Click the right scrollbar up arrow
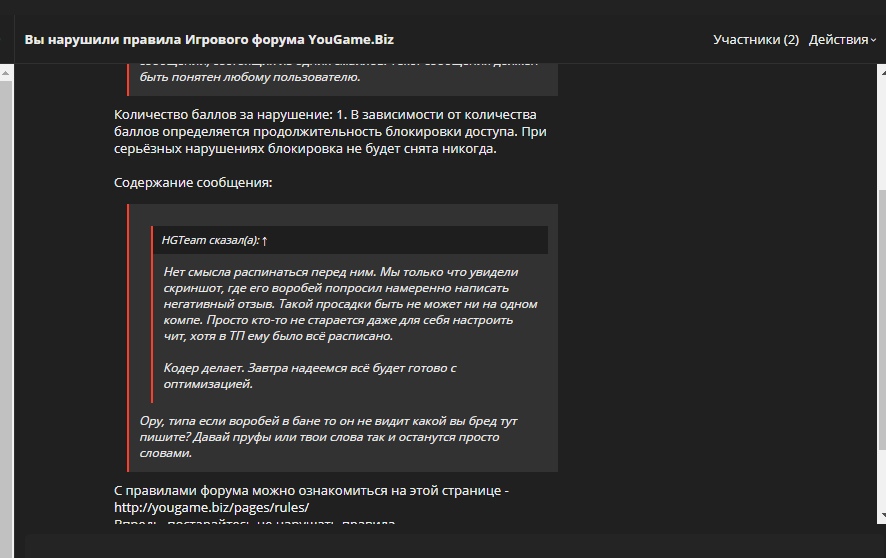This screenshot has height=558, width=886. click(x=882, y=71)
